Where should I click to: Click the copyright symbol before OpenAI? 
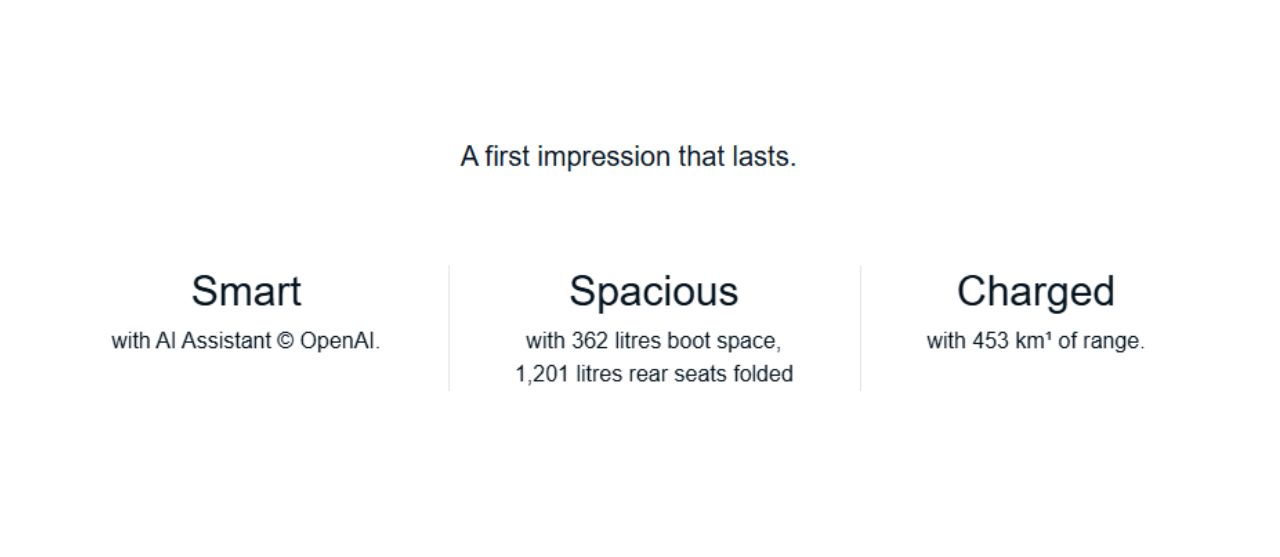coord(284,341)
